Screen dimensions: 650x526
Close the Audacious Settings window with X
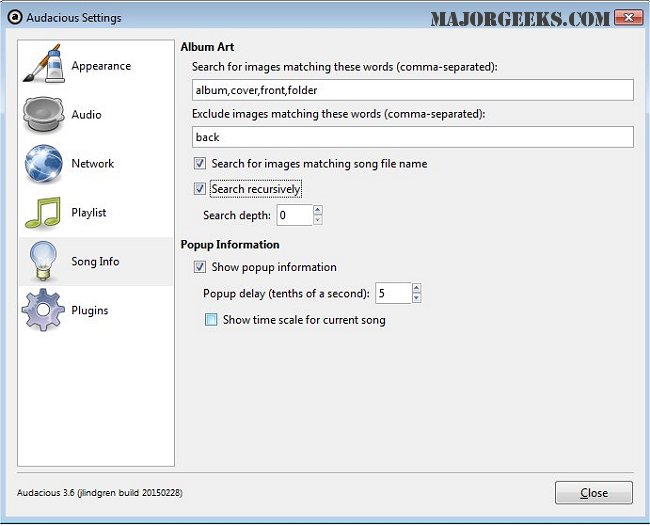click(x=628, y=17)
